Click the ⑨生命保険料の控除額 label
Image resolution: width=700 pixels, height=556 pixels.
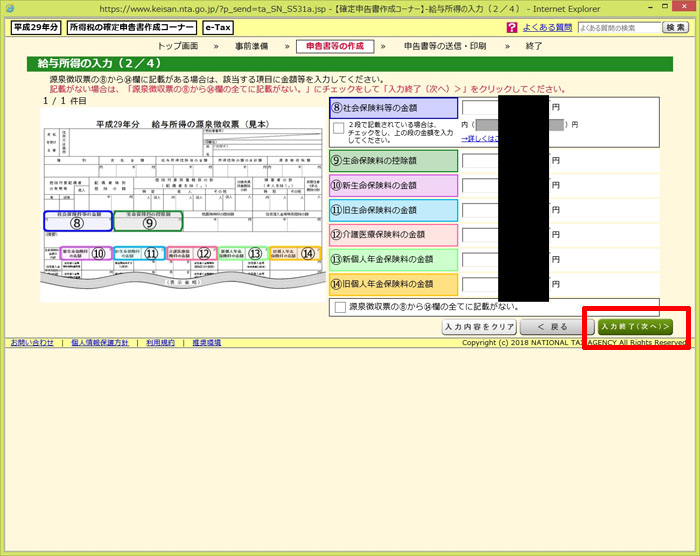click(393, 161)
